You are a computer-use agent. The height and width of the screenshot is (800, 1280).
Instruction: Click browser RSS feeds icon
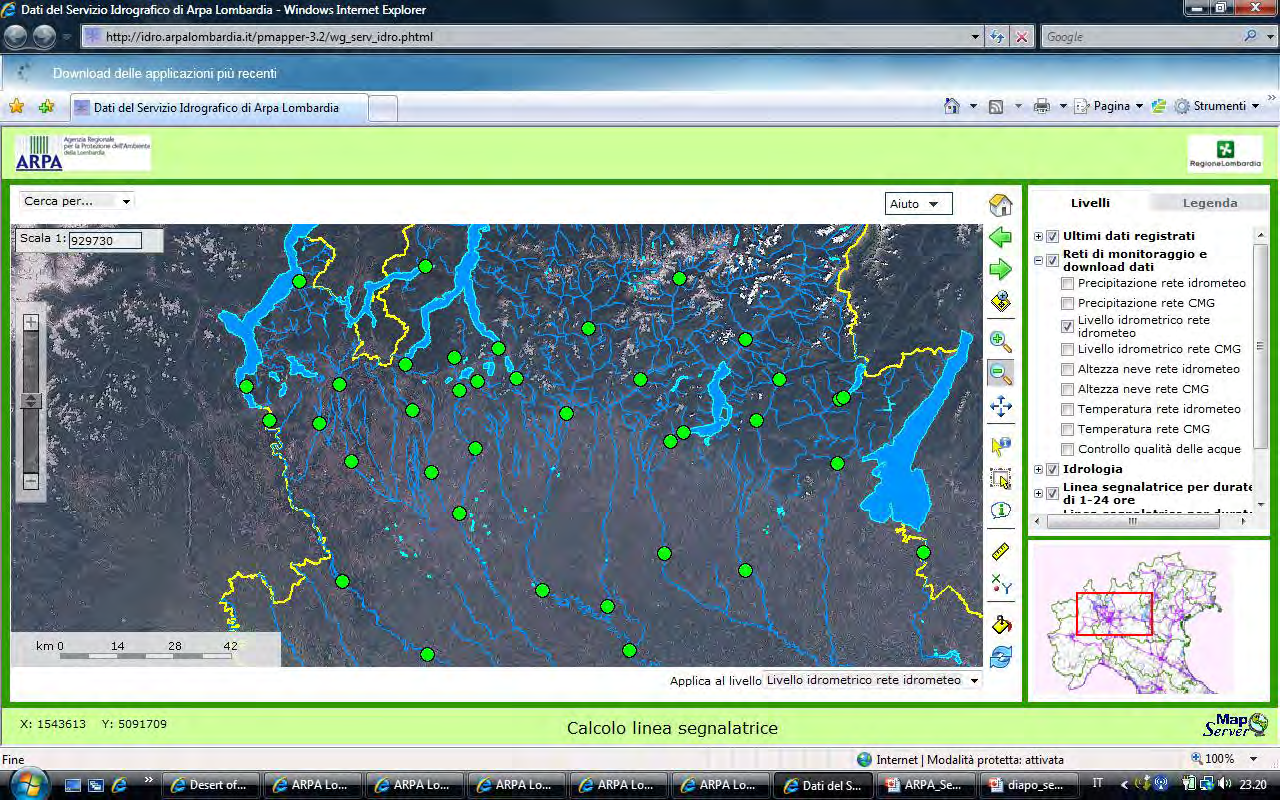(996, 106)
